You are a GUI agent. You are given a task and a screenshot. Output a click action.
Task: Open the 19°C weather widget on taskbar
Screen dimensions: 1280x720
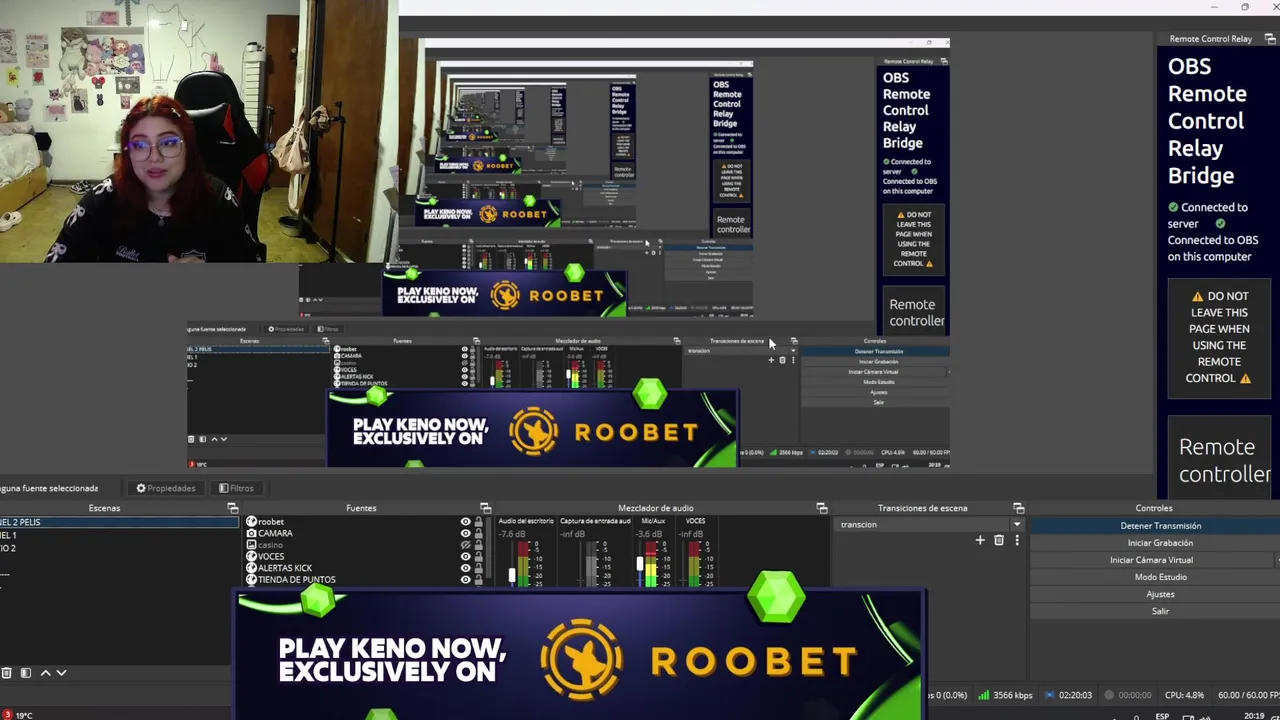coord(18,715)
